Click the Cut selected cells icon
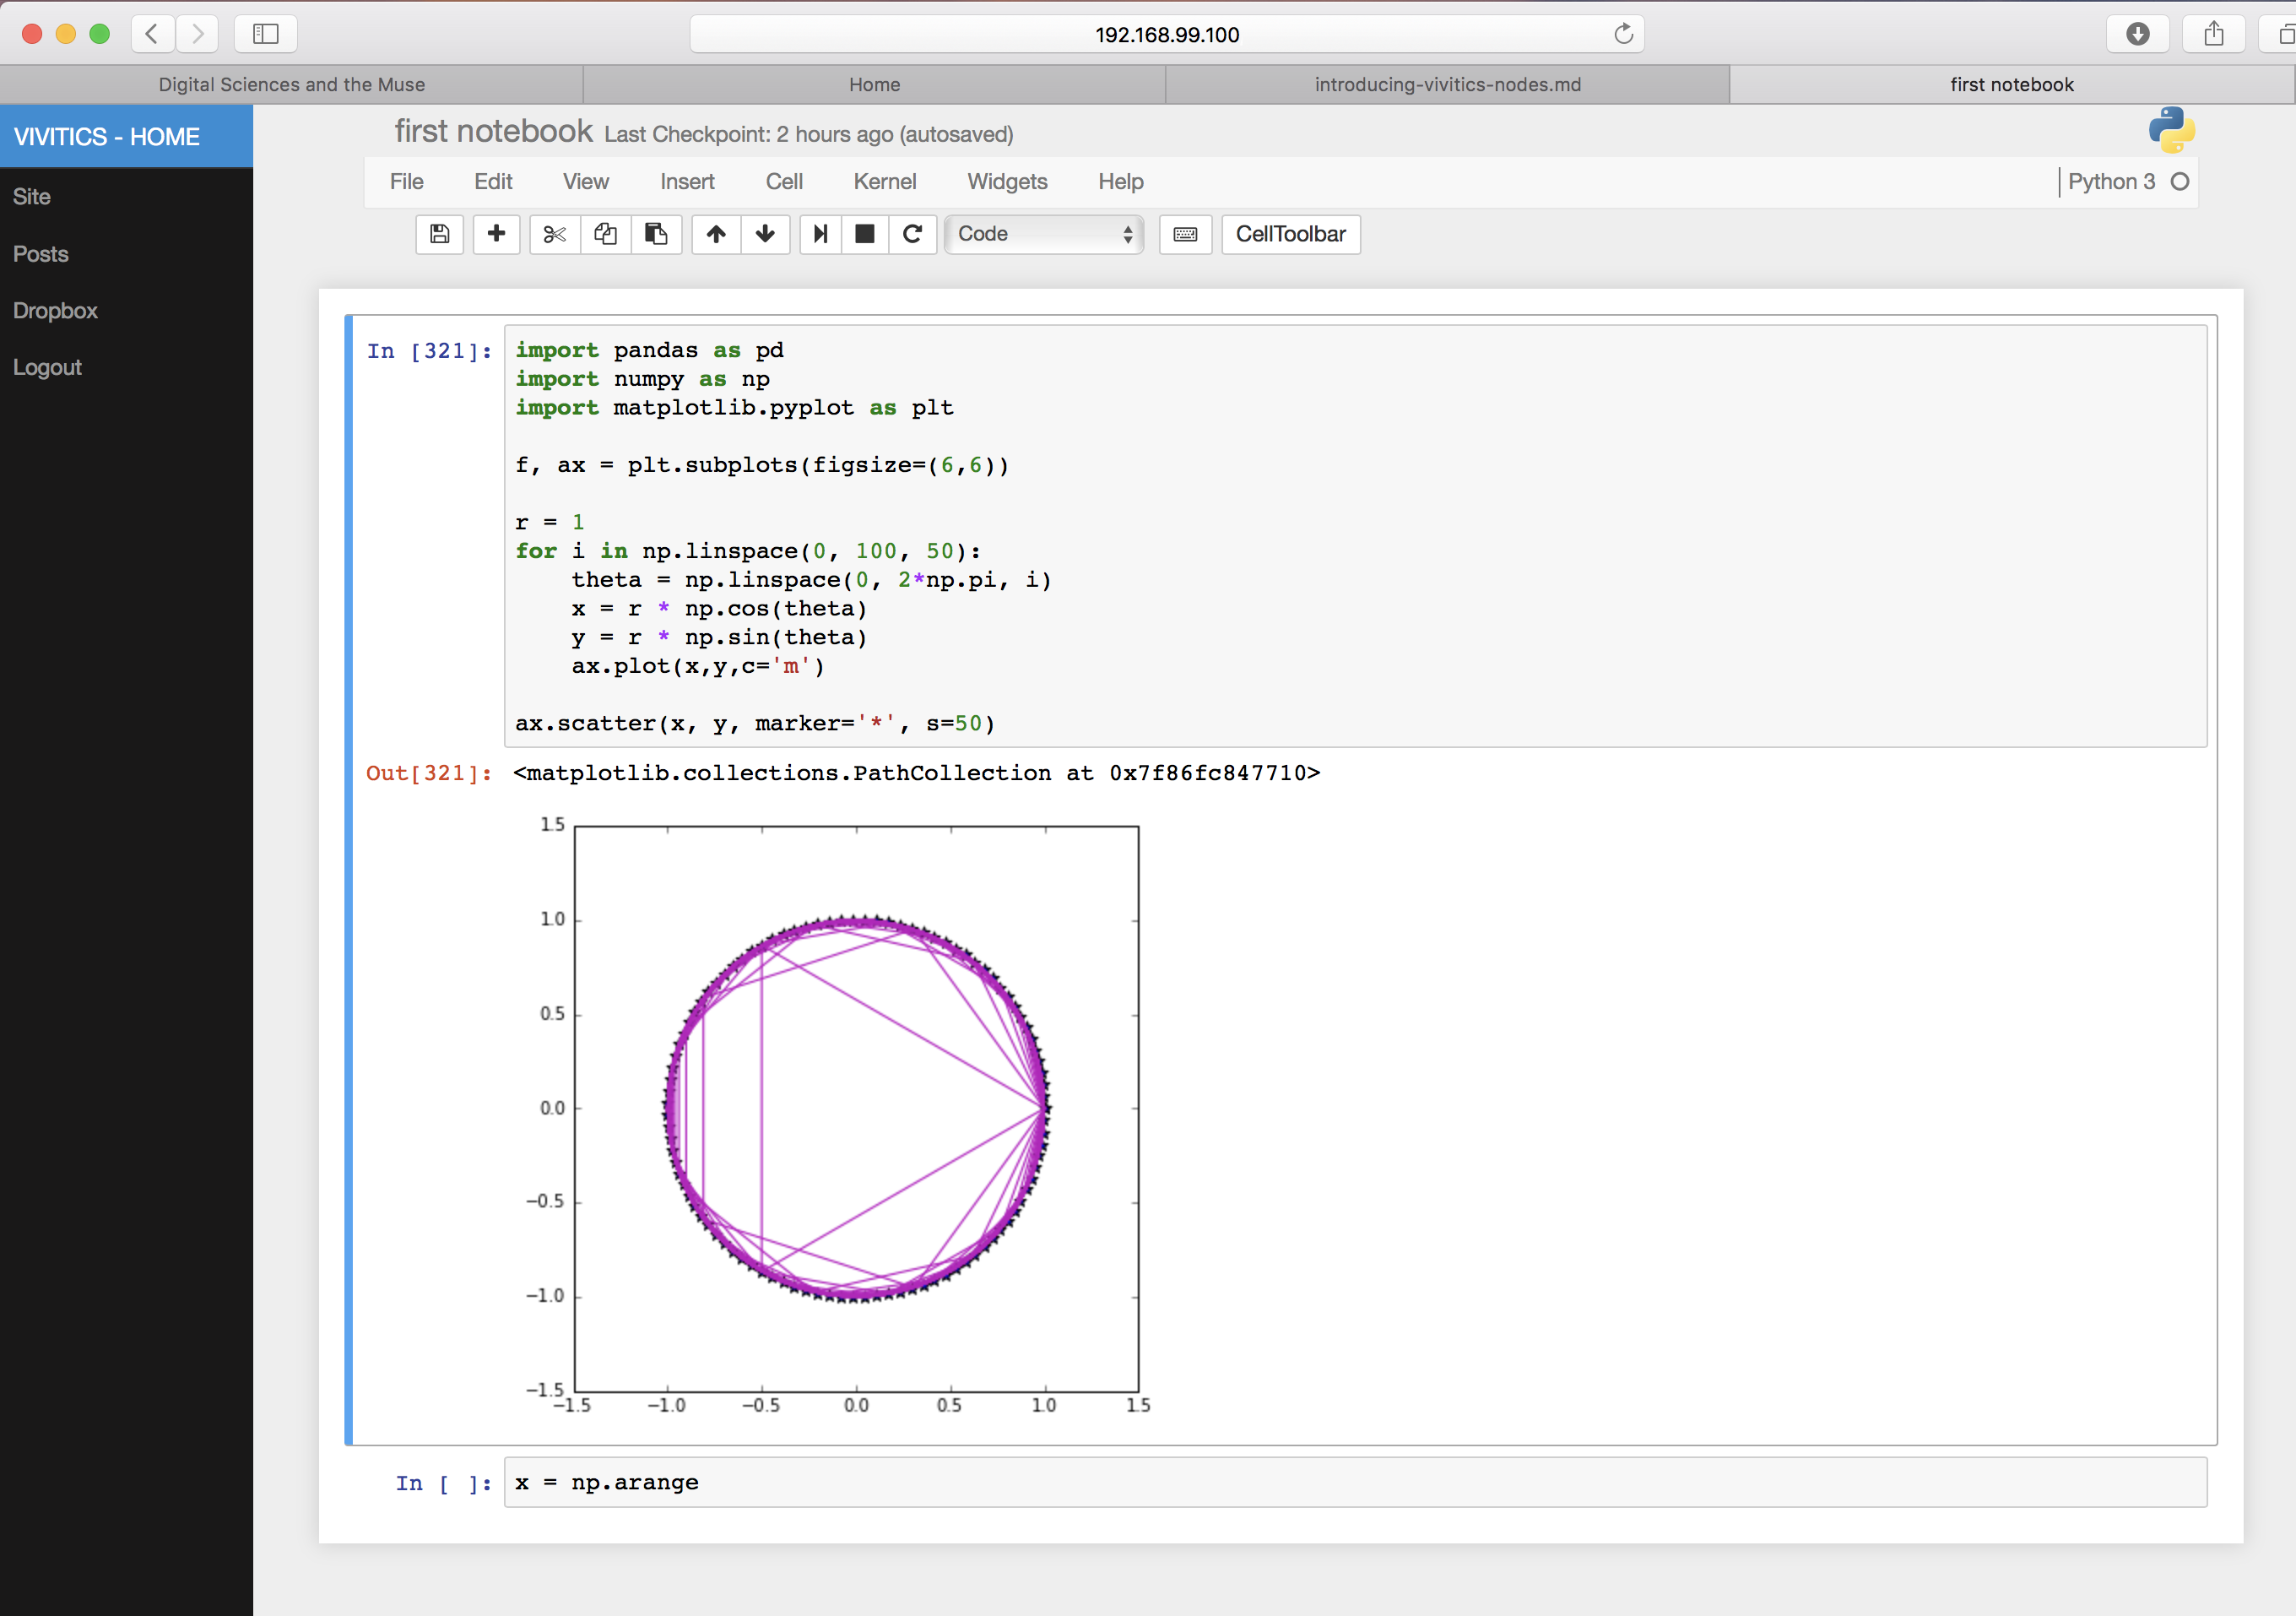This screenshot has width=2296, height=1616. coord(555,233)
